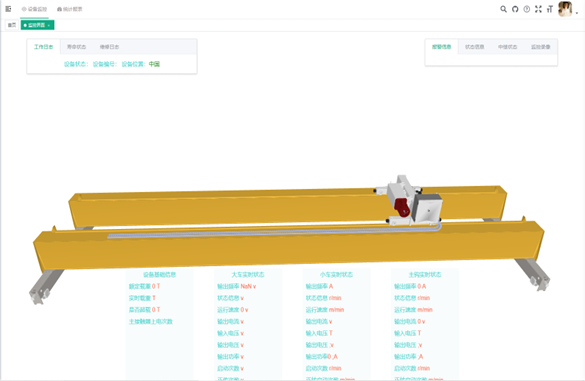
Task: Click the question-mark help icon
Action: tap(526, 9)
